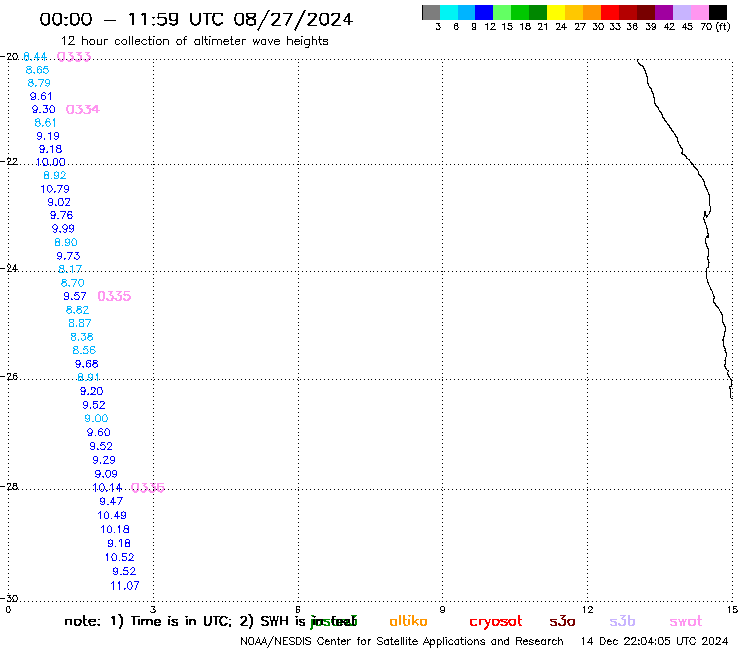Click the pink 'swot' legend label
This screenshot has width=740, height=650.
[686, 622]
